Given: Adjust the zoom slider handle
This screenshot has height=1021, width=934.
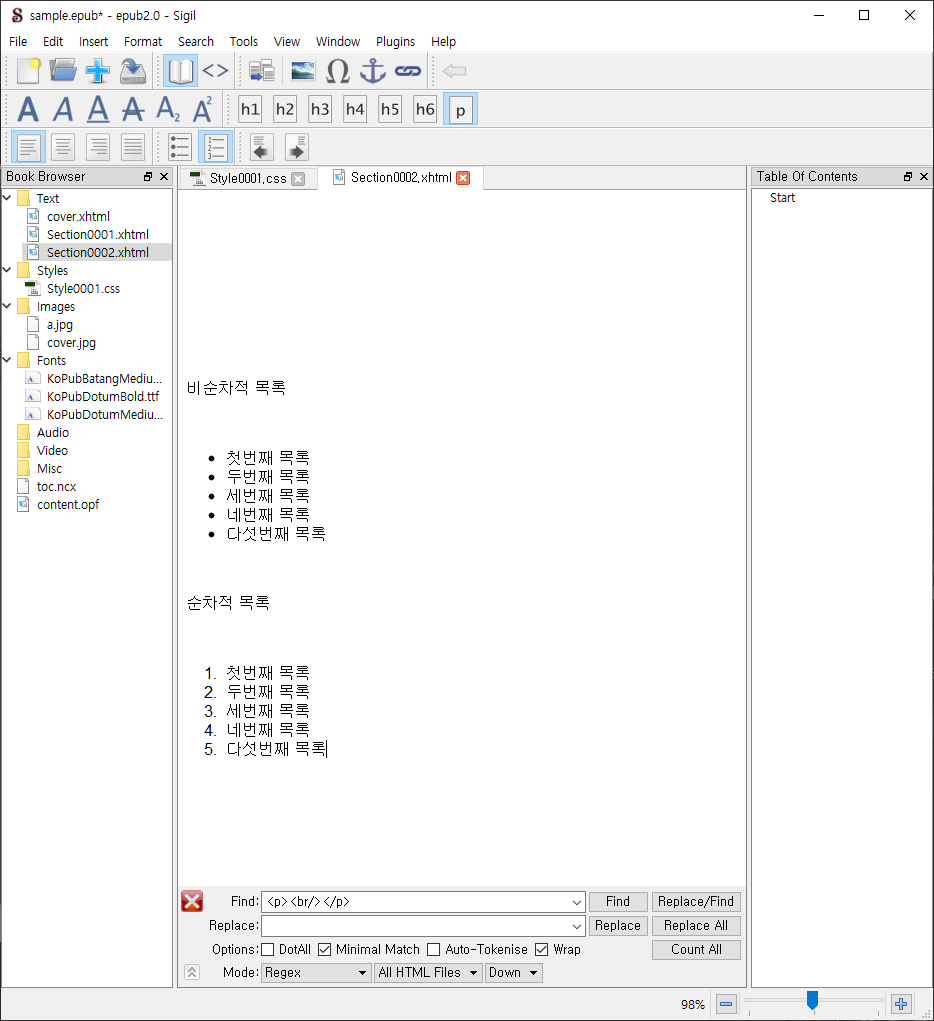Looking at the screenshot, I should tap(812, 1000).
